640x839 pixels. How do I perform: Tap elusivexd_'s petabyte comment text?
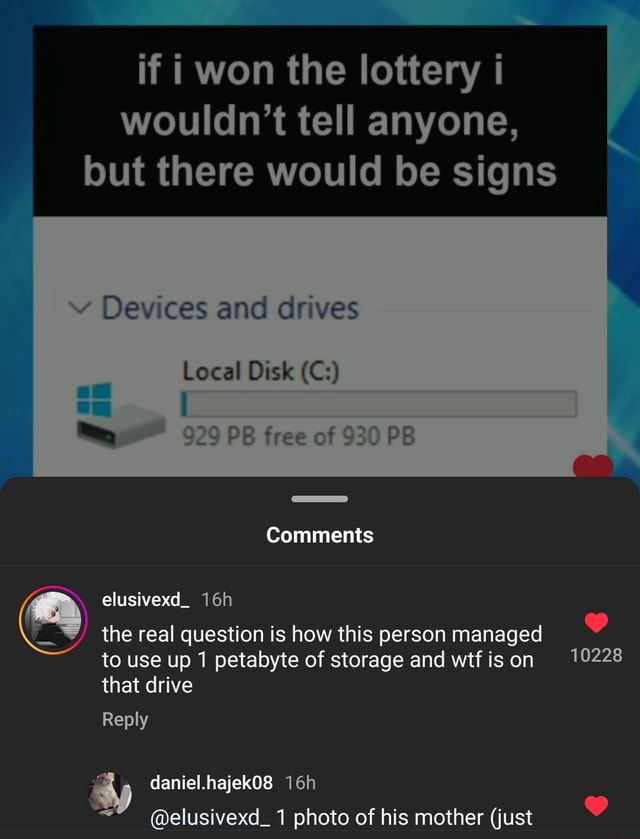click(322, 659)
